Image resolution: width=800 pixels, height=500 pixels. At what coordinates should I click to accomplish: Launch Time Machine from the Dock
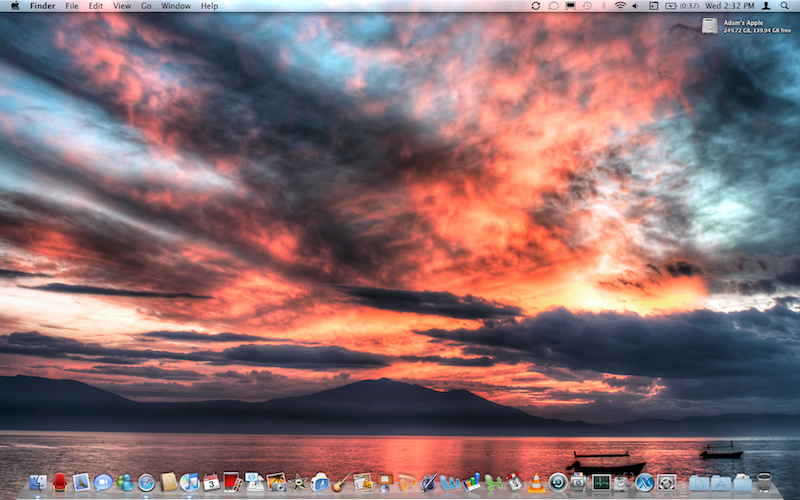558,482
